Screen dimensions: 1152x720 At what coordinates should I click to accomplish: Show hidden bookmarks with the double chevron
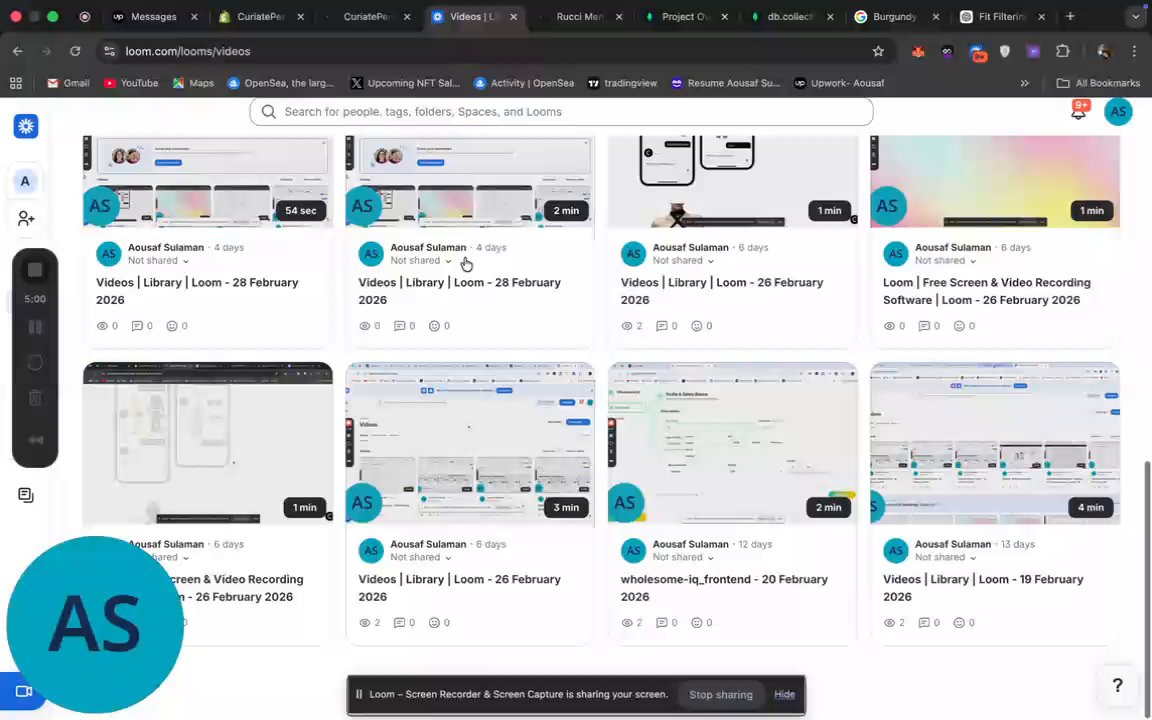point(1024,83)
